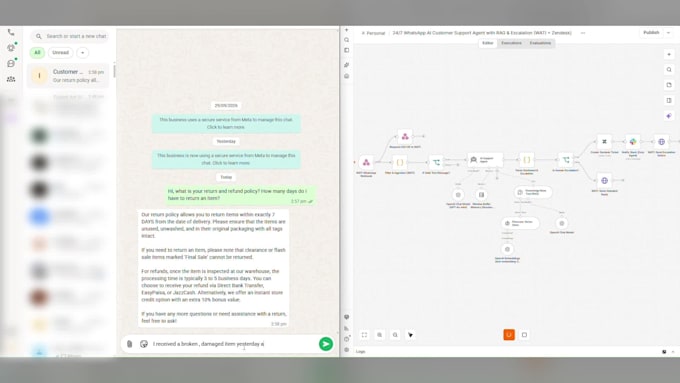Open the emoji and sticker picker
680x383 pixels.
[144, 344]
